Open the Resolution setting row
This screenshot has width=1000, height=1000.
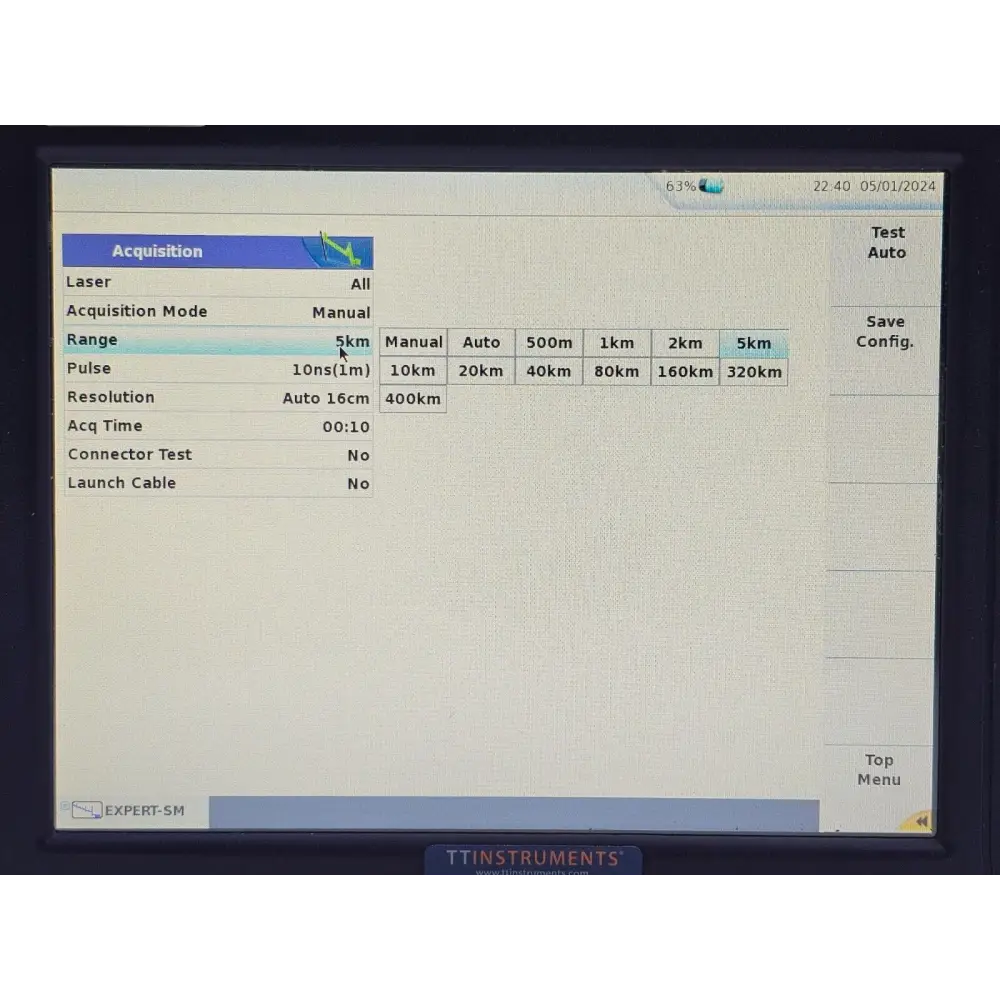point(218,397)
